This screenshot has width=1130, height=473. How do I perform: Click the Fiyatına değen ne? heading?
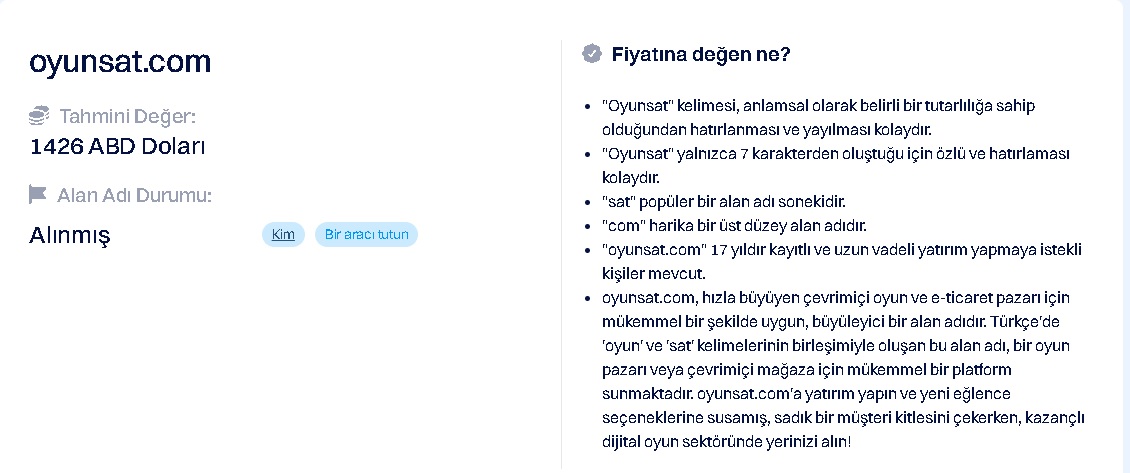pos(701,54)
